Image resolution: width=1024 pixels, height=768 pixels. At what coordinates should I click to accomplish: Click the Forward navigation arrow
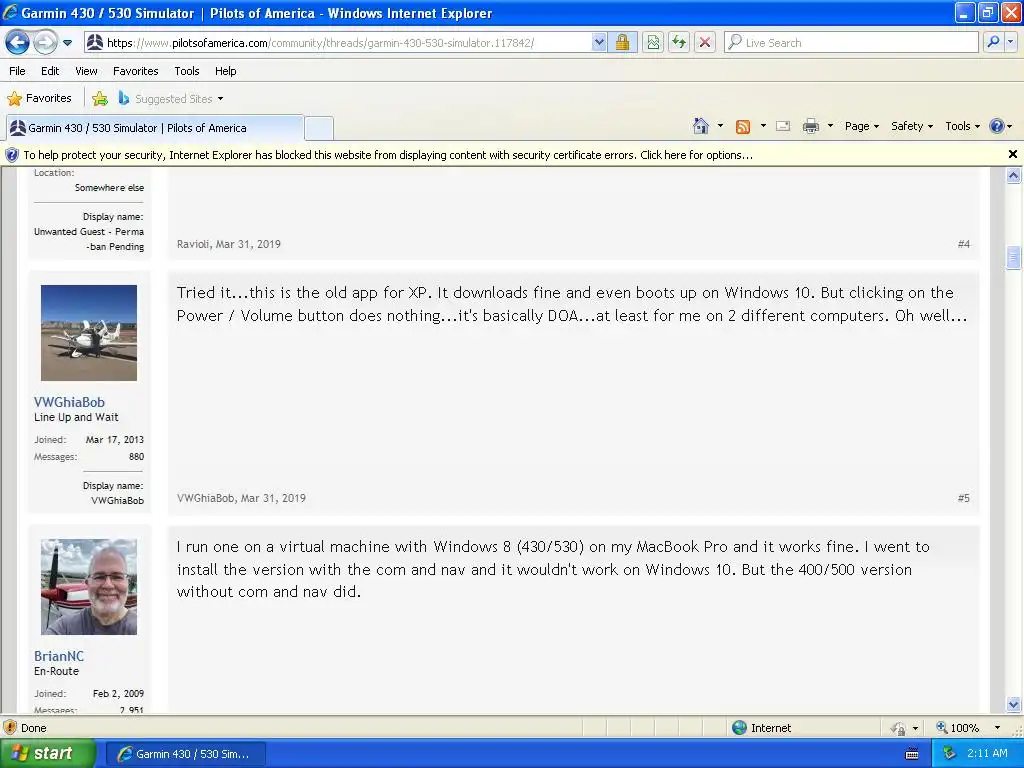click(x=45, y=42)
